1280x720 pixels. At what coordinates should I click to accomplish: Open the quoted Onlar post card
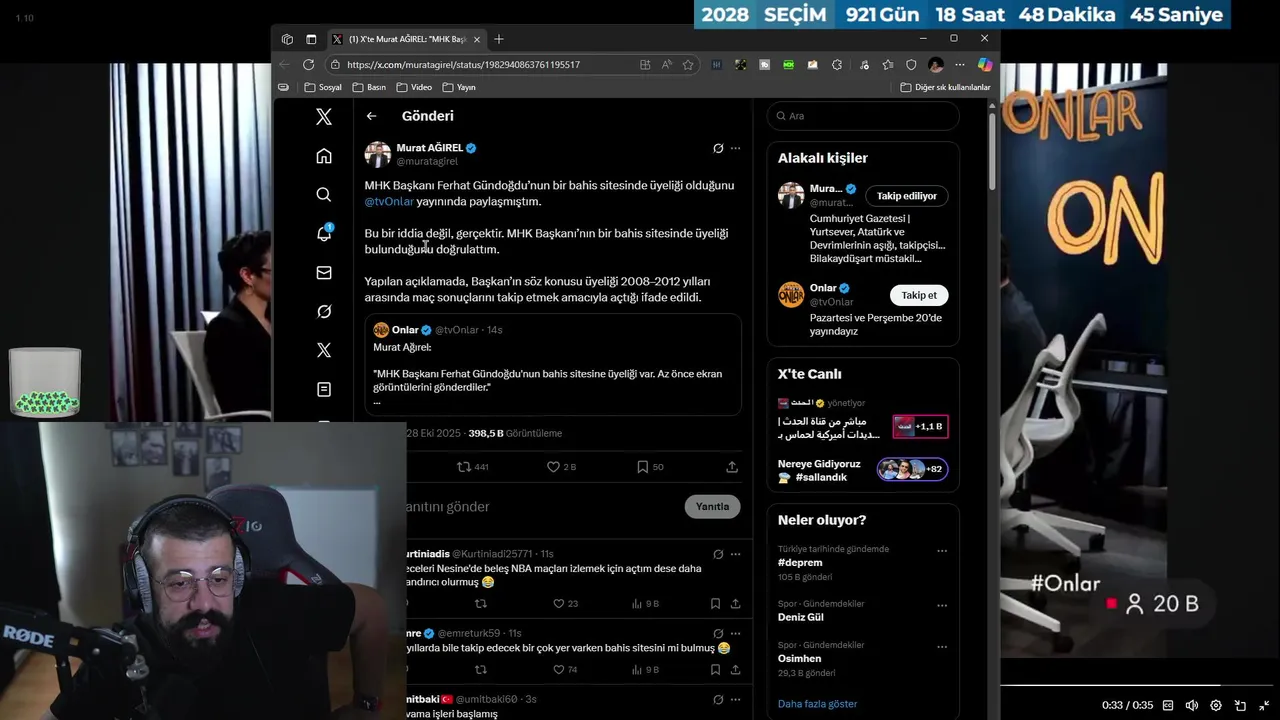553,364
